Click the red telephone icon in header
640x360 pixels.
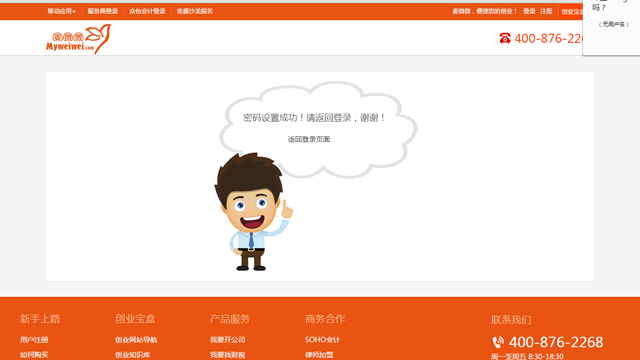pos(505,38)
